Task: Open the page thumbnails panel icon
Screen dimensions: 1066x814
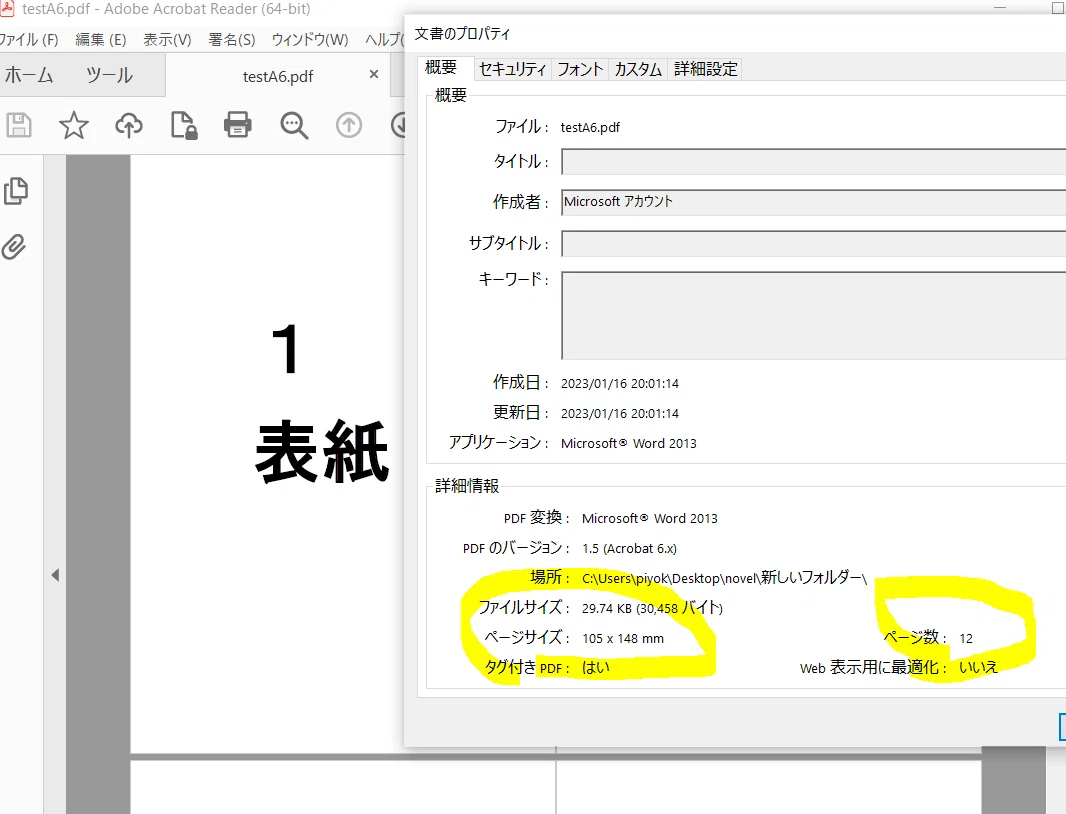Action: tap(16, 191)
